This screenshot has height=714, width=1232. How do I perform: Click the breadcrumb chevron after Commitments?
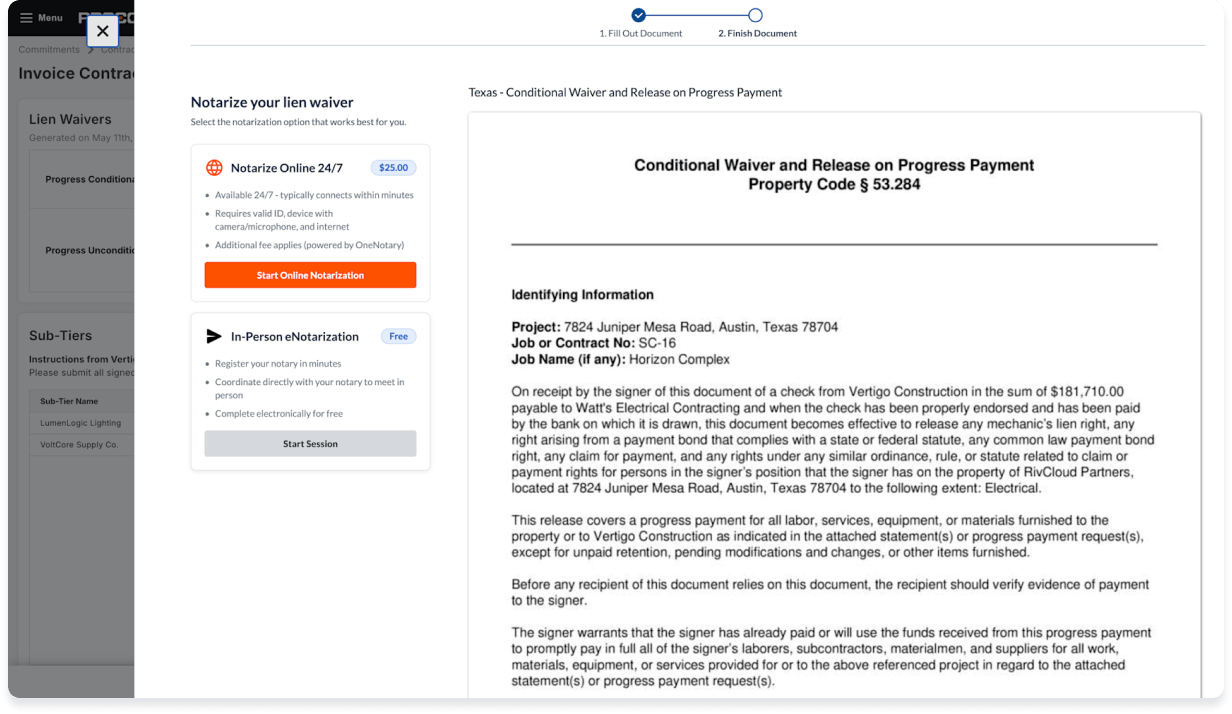coord(91,50)
